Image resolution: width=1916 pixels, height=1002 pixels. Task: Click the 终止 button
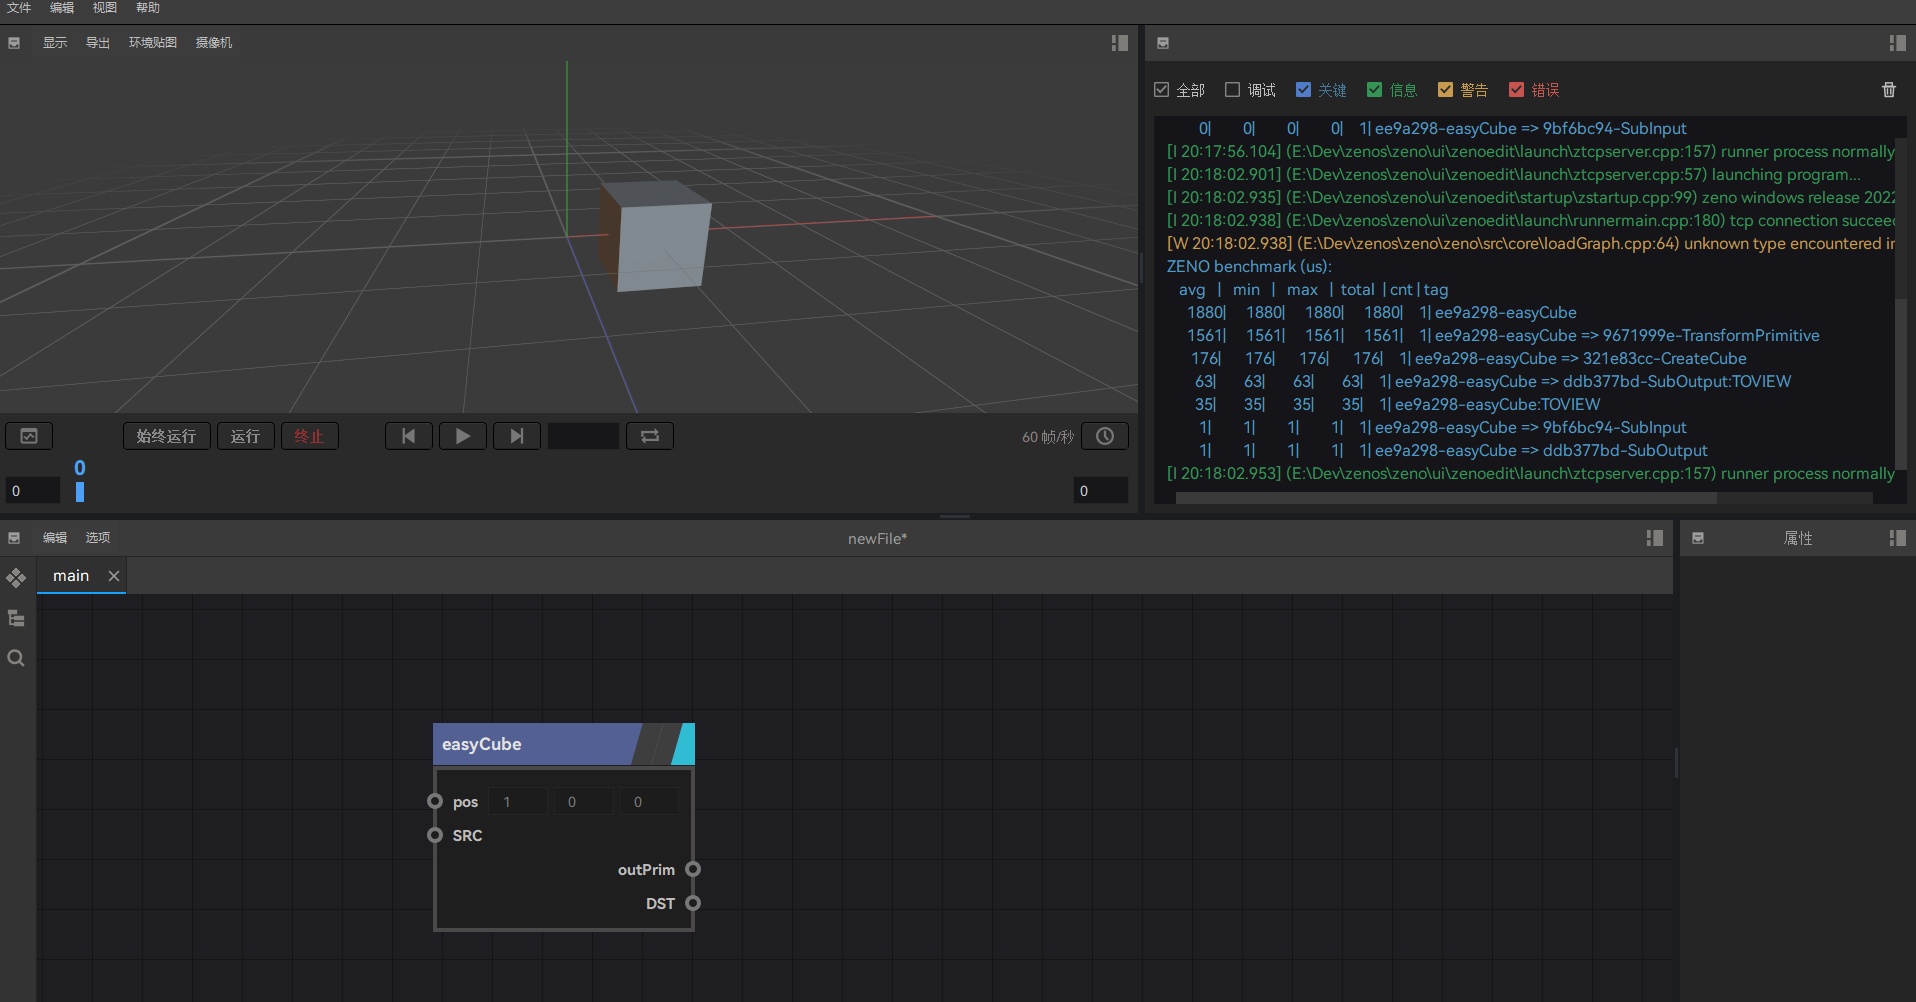point(310,436)
